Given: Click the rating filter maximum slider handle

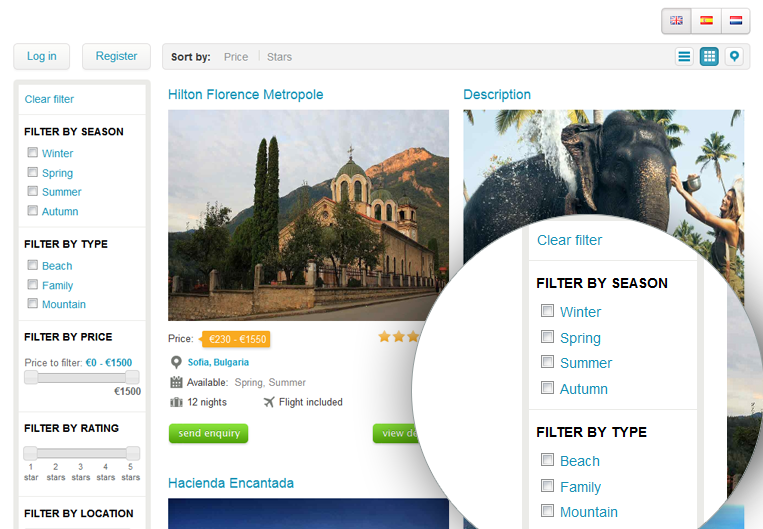Looking at the screenshot, I should pos(133,453).
